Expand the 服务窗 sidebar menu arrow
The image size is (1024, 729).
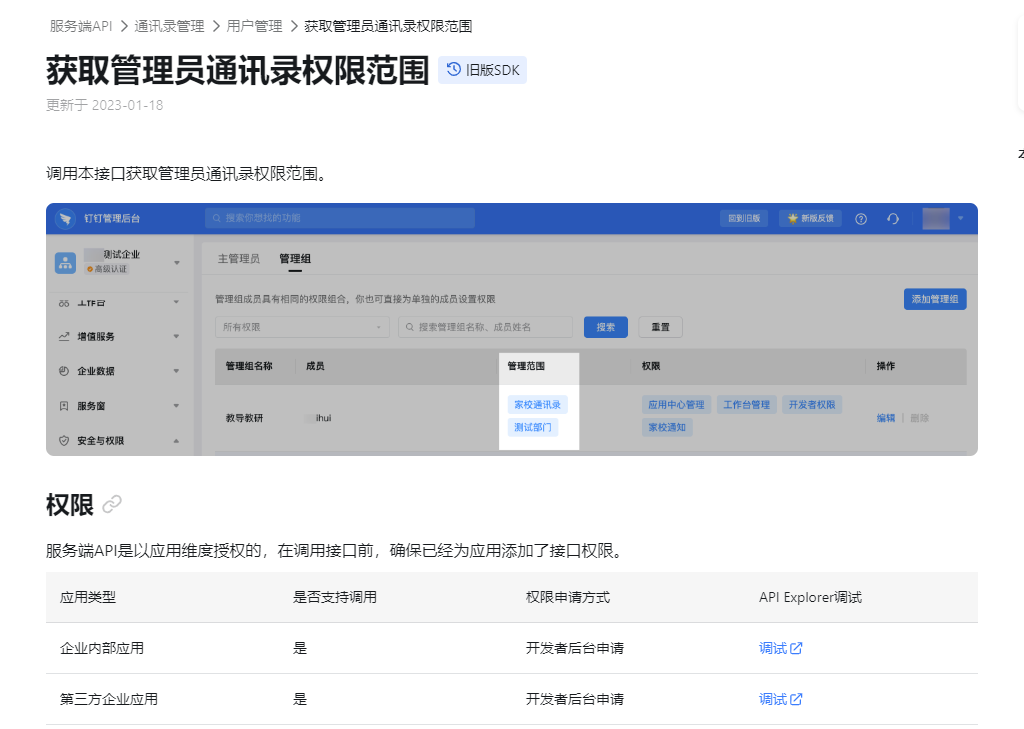point(176,406)
